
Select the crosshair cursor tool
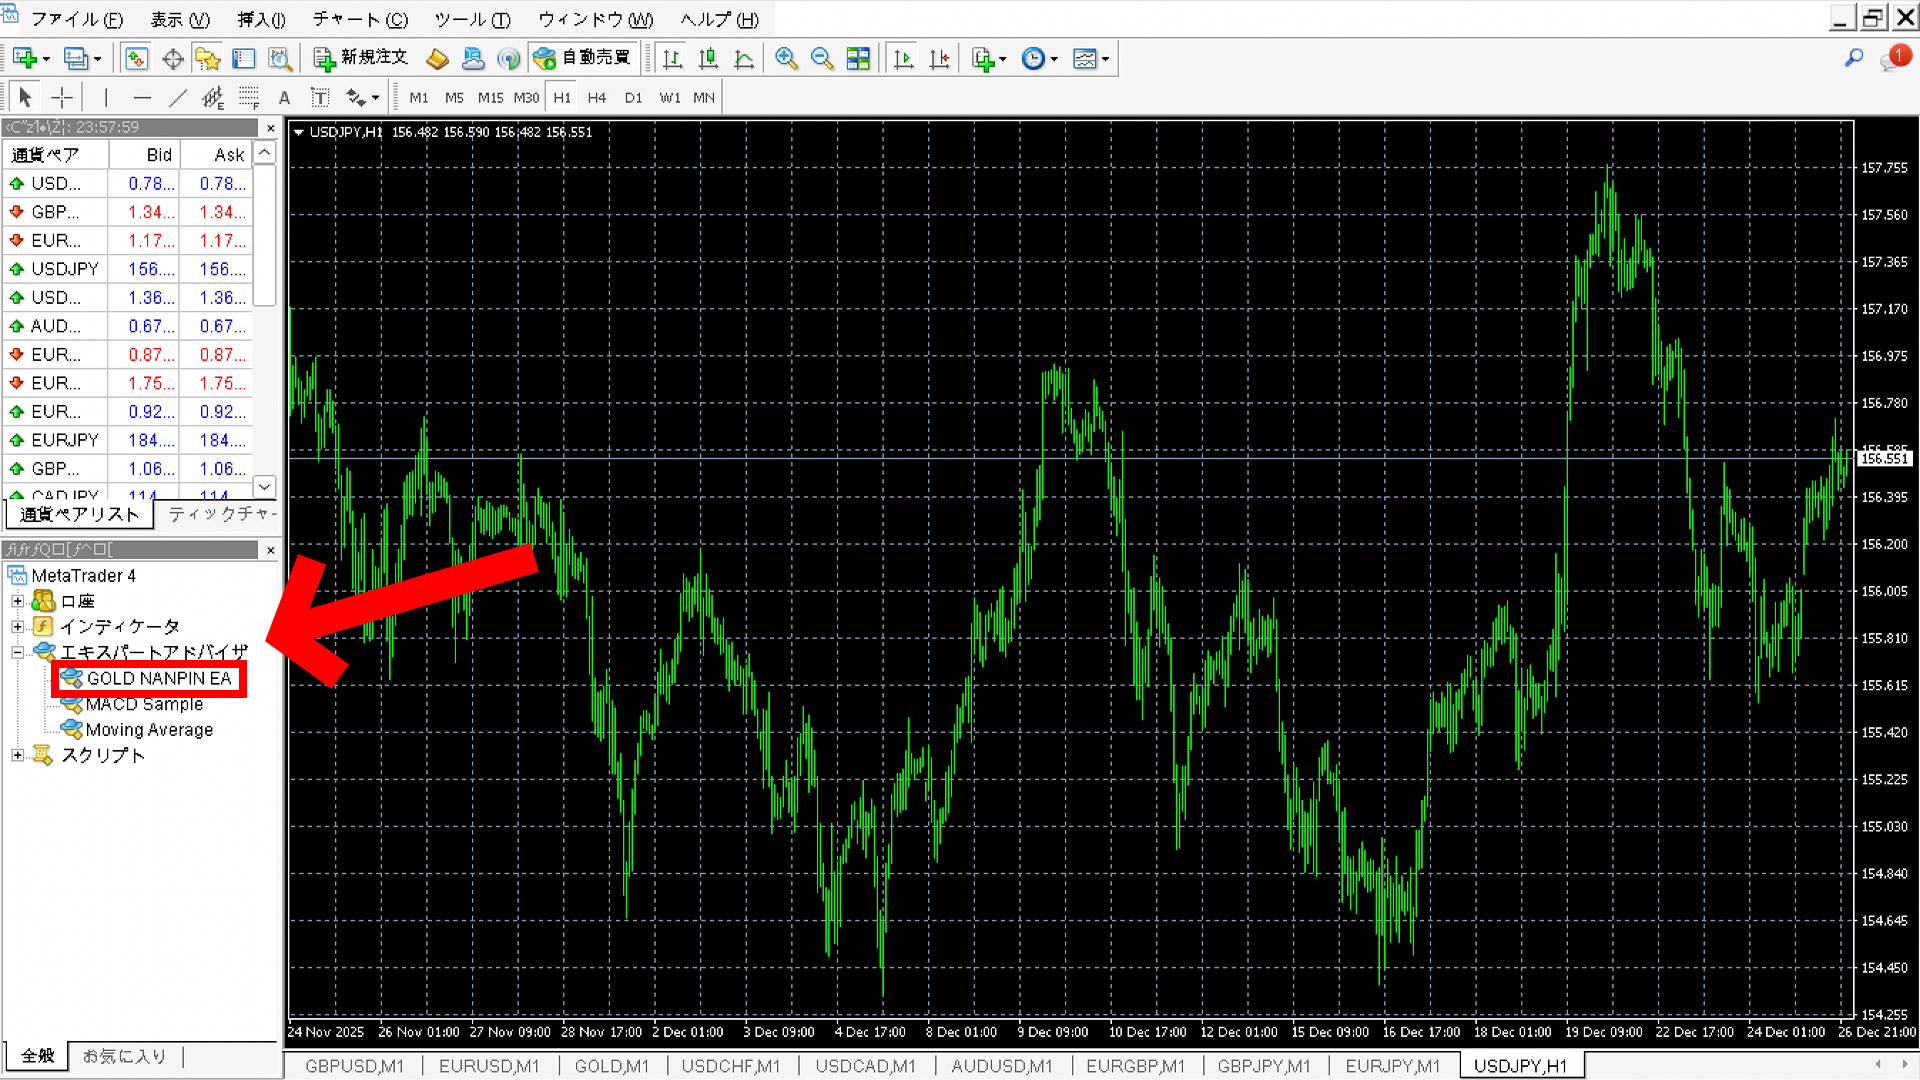coord(62,97)
